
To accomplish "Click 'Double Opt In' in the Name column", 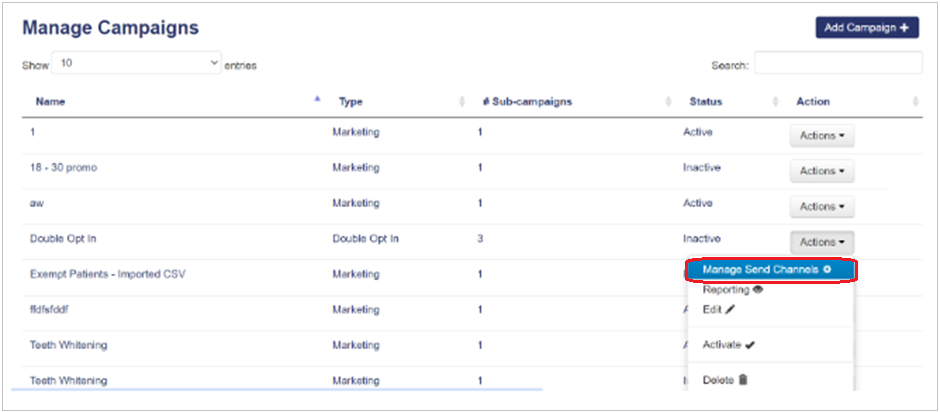I will point(63,239).
